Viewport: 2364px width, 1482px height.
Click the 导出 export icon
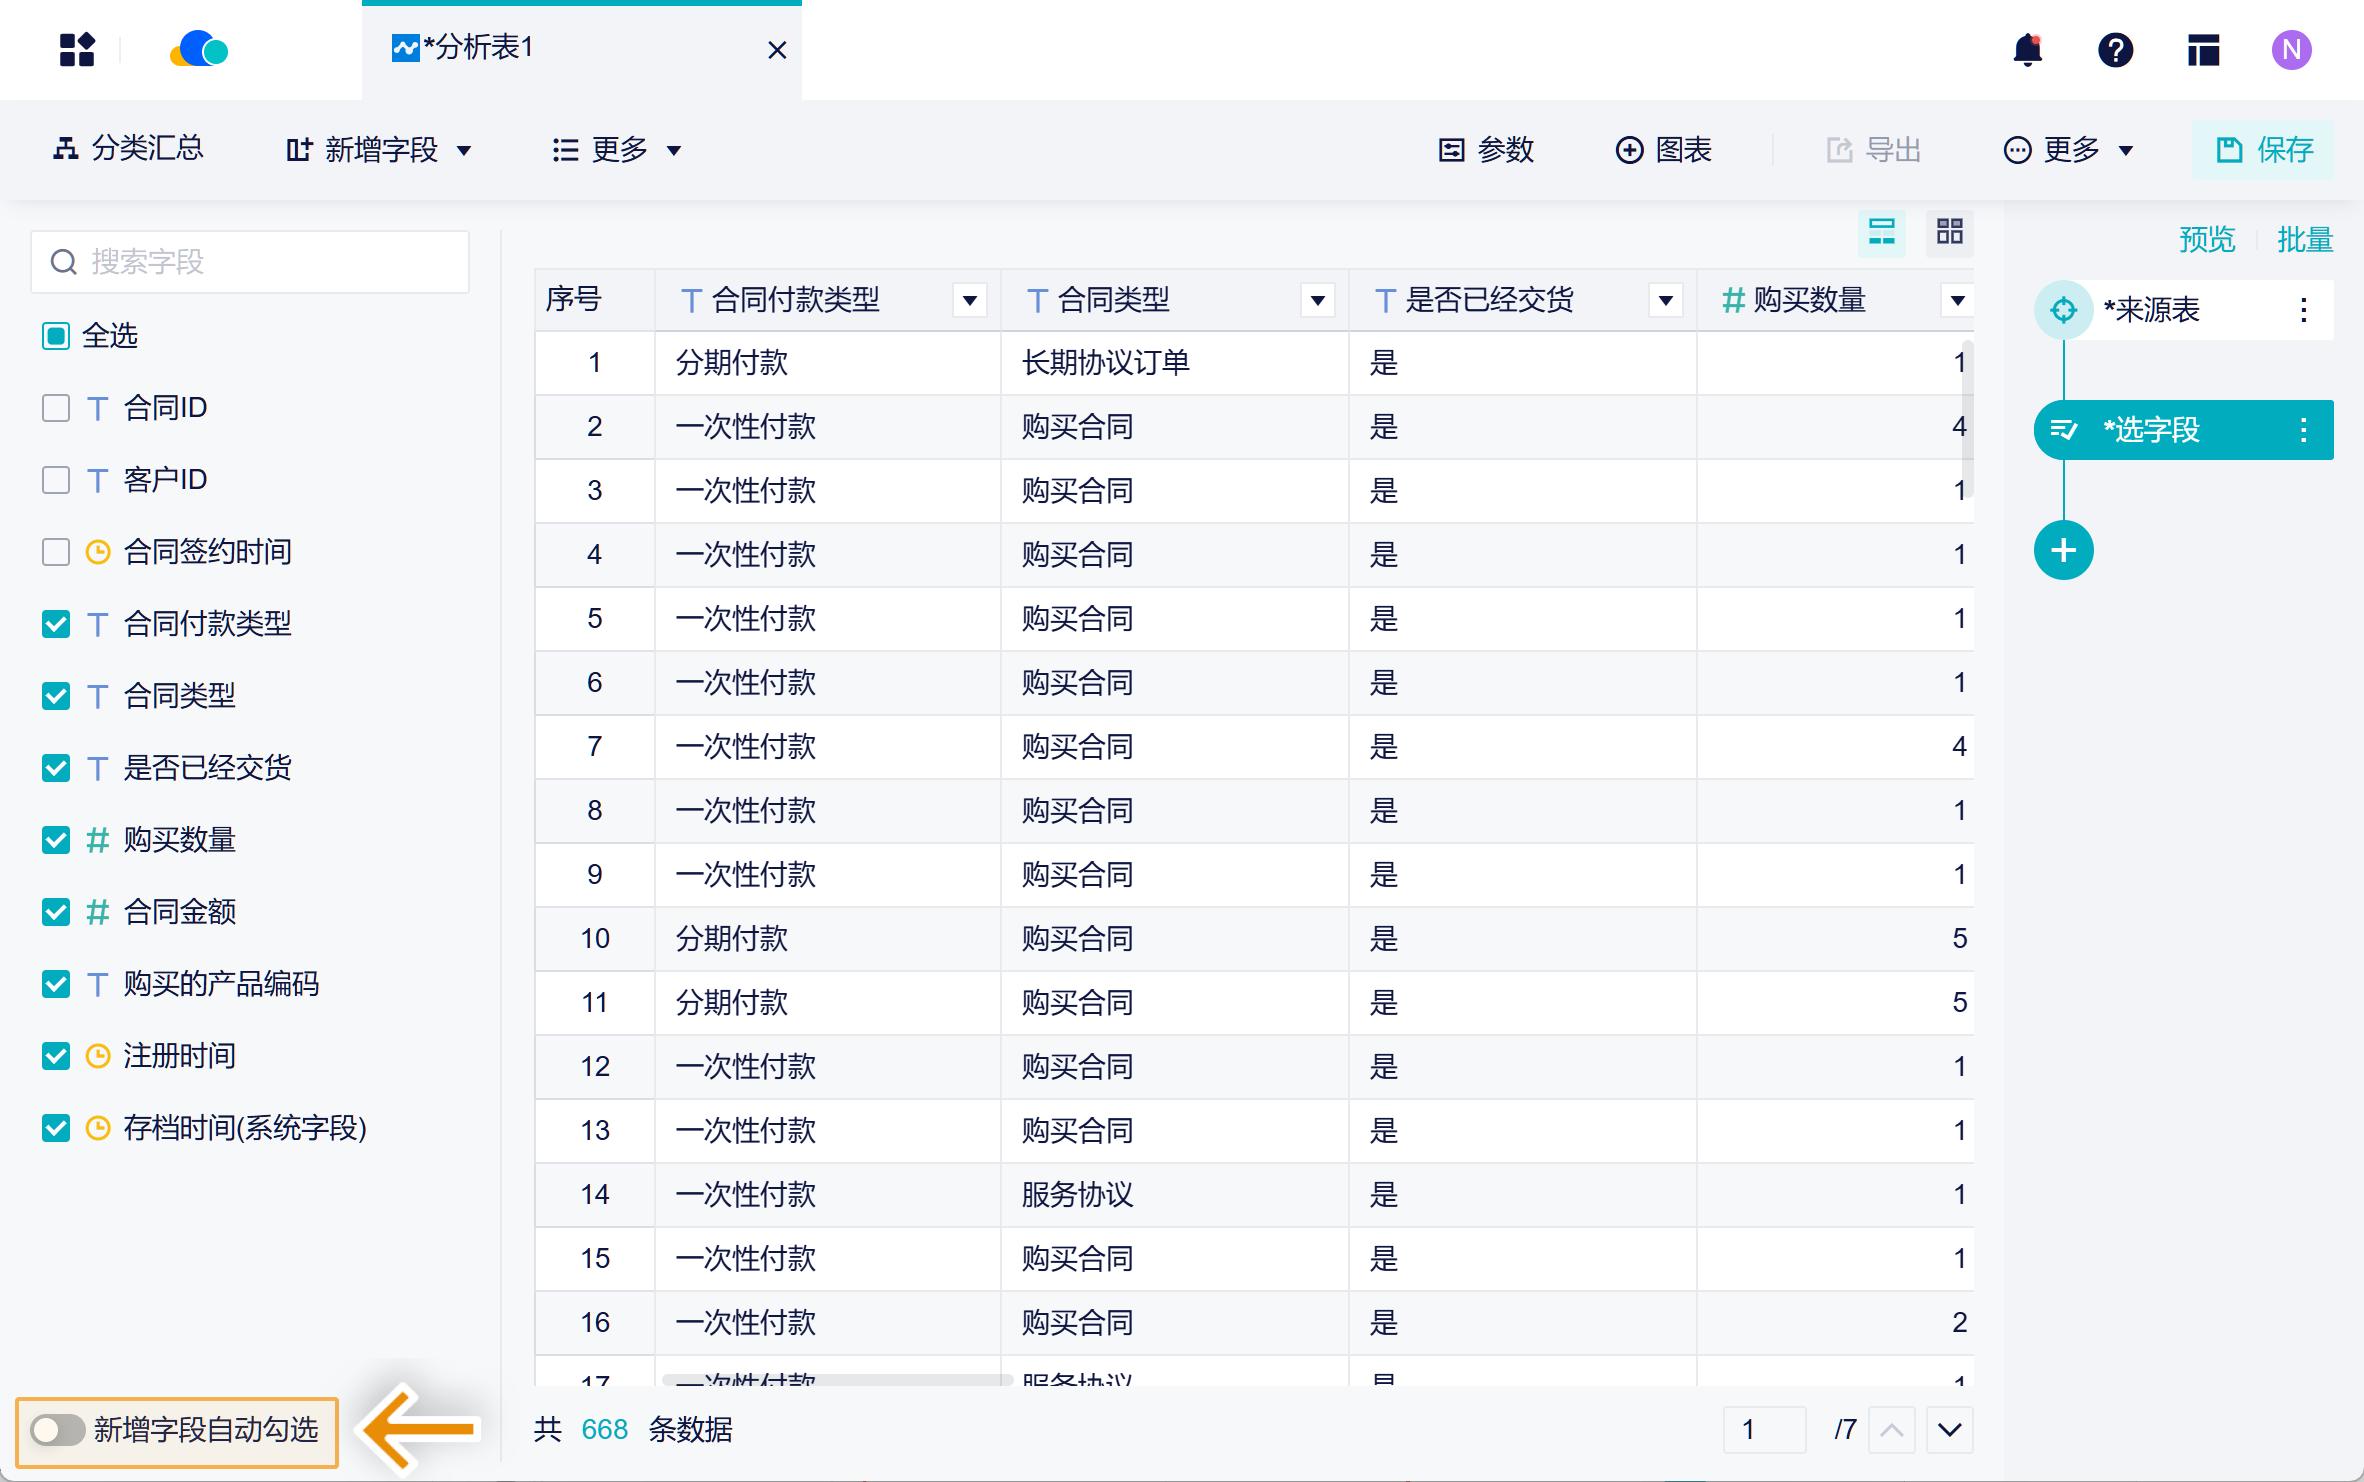click(x=1874, y=150)
